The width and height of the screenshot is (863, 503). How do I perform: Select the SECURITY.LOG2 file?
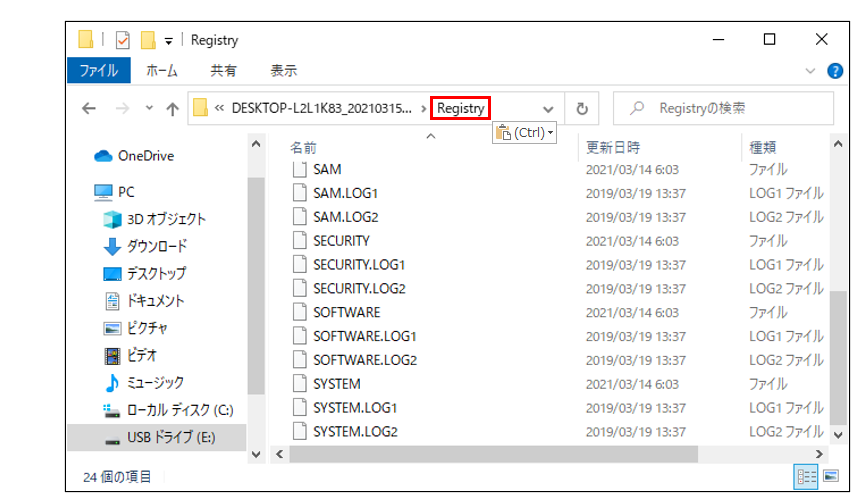pyautogui.click(x=359, y=288)
